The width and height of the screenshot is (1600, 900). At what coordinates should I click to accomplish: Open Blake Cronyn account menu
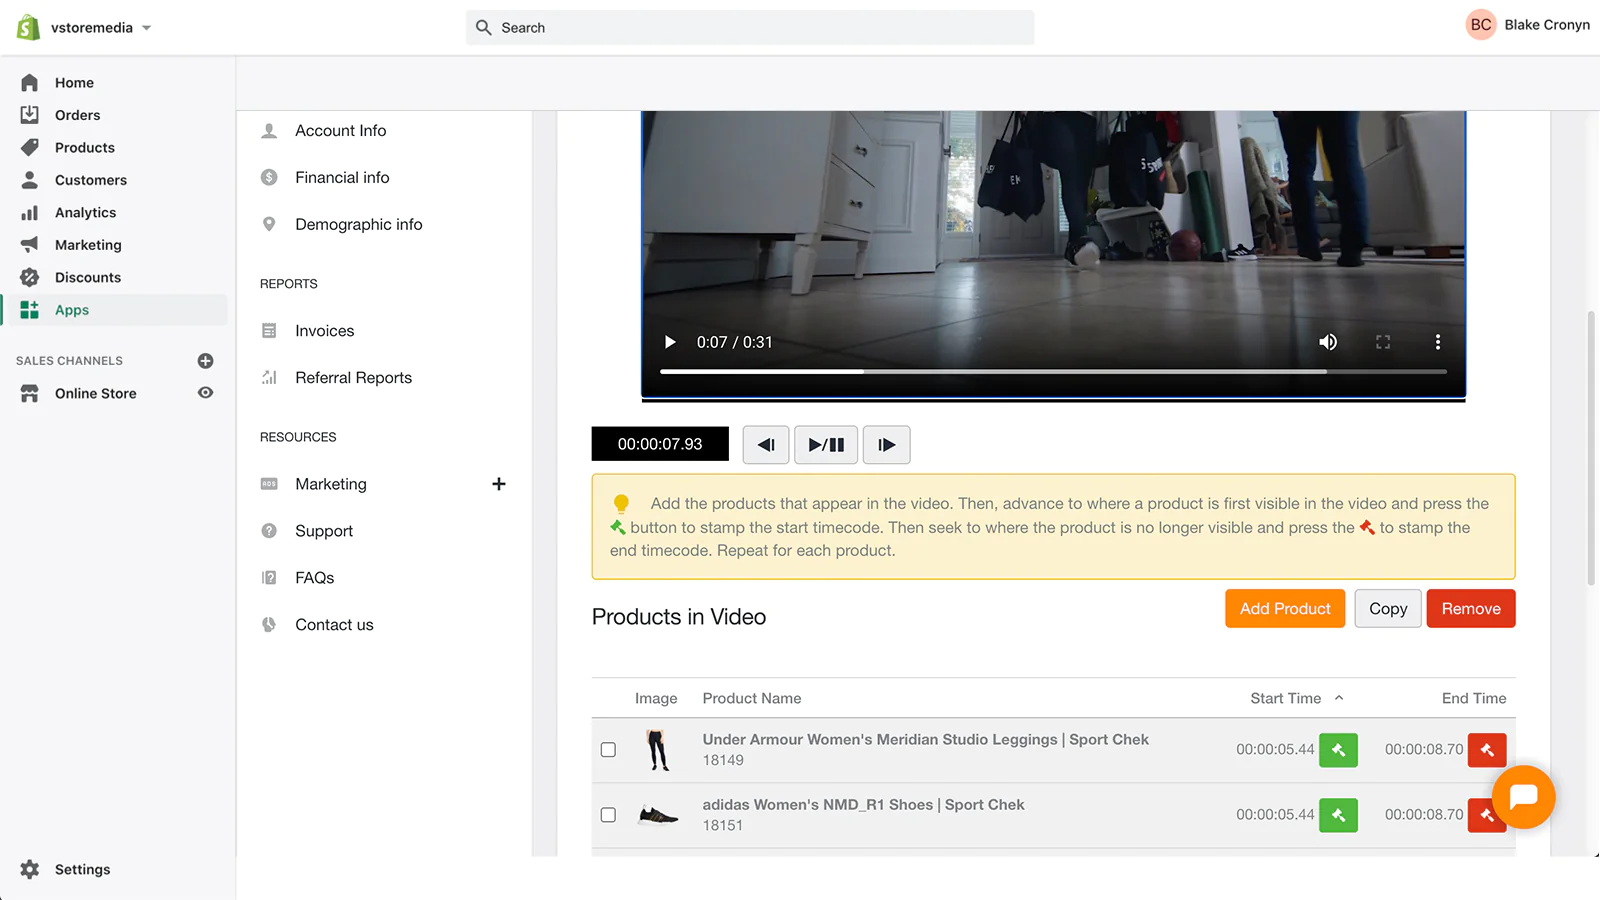[1527, 25]
